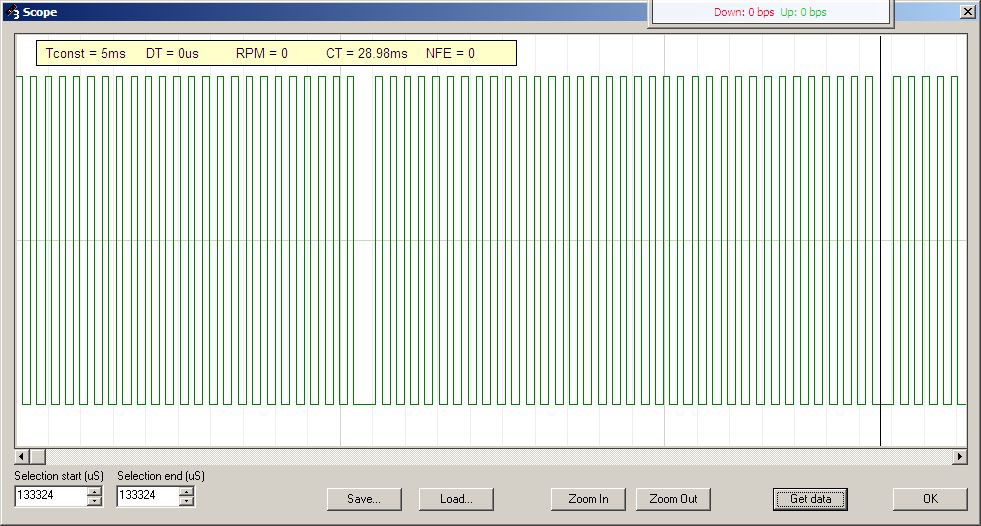981x526 pixels.
Task: Close the Scope window
Action: click(x=967, y=12)
